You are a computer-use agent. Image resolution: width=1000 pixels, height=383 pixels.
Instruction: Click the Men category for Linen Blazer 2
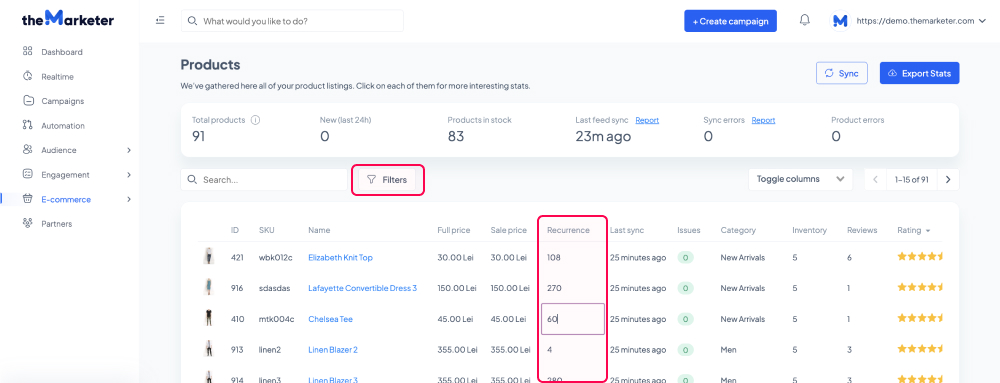(728, 350)
